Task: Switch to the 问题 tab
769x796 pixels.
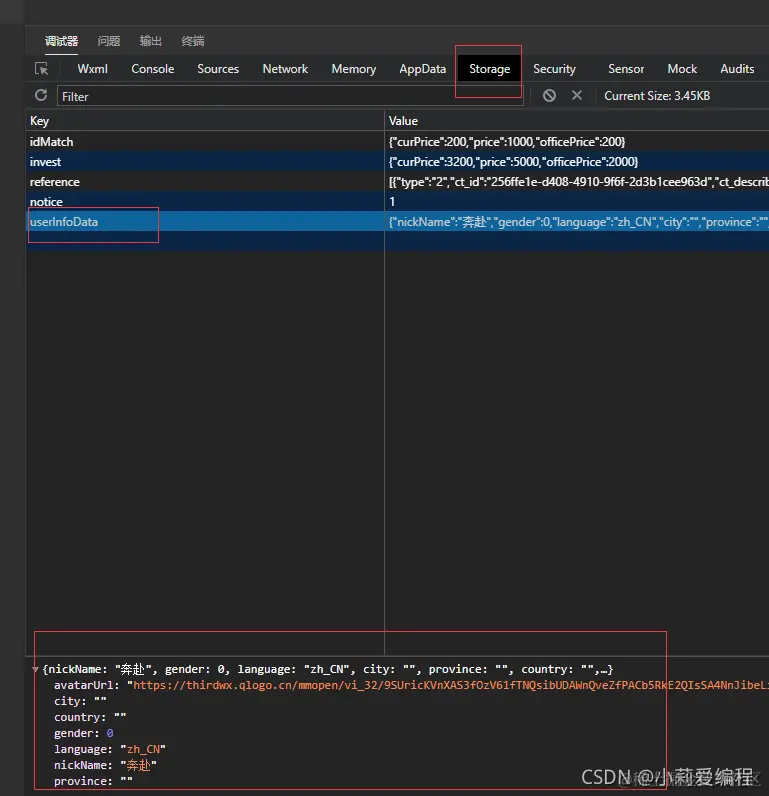Action: click(109, 41)
